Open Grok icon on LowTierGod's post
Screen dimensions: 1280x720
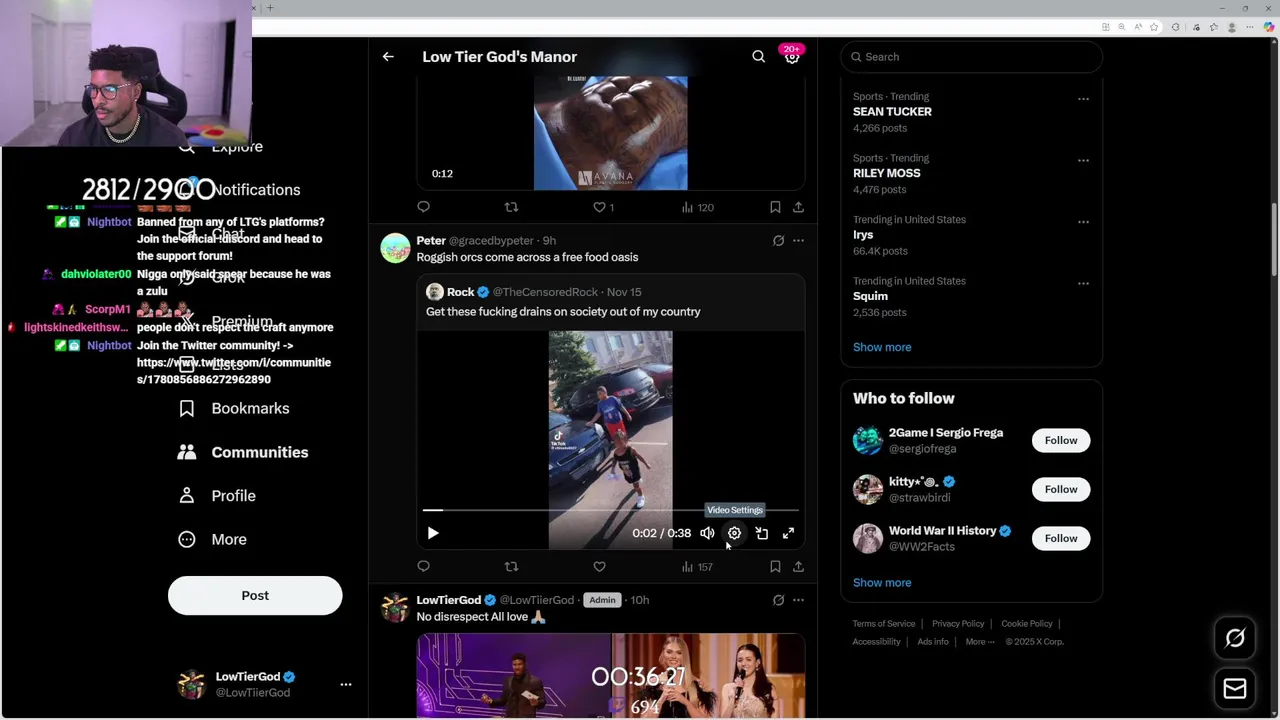tap(778, 600)
